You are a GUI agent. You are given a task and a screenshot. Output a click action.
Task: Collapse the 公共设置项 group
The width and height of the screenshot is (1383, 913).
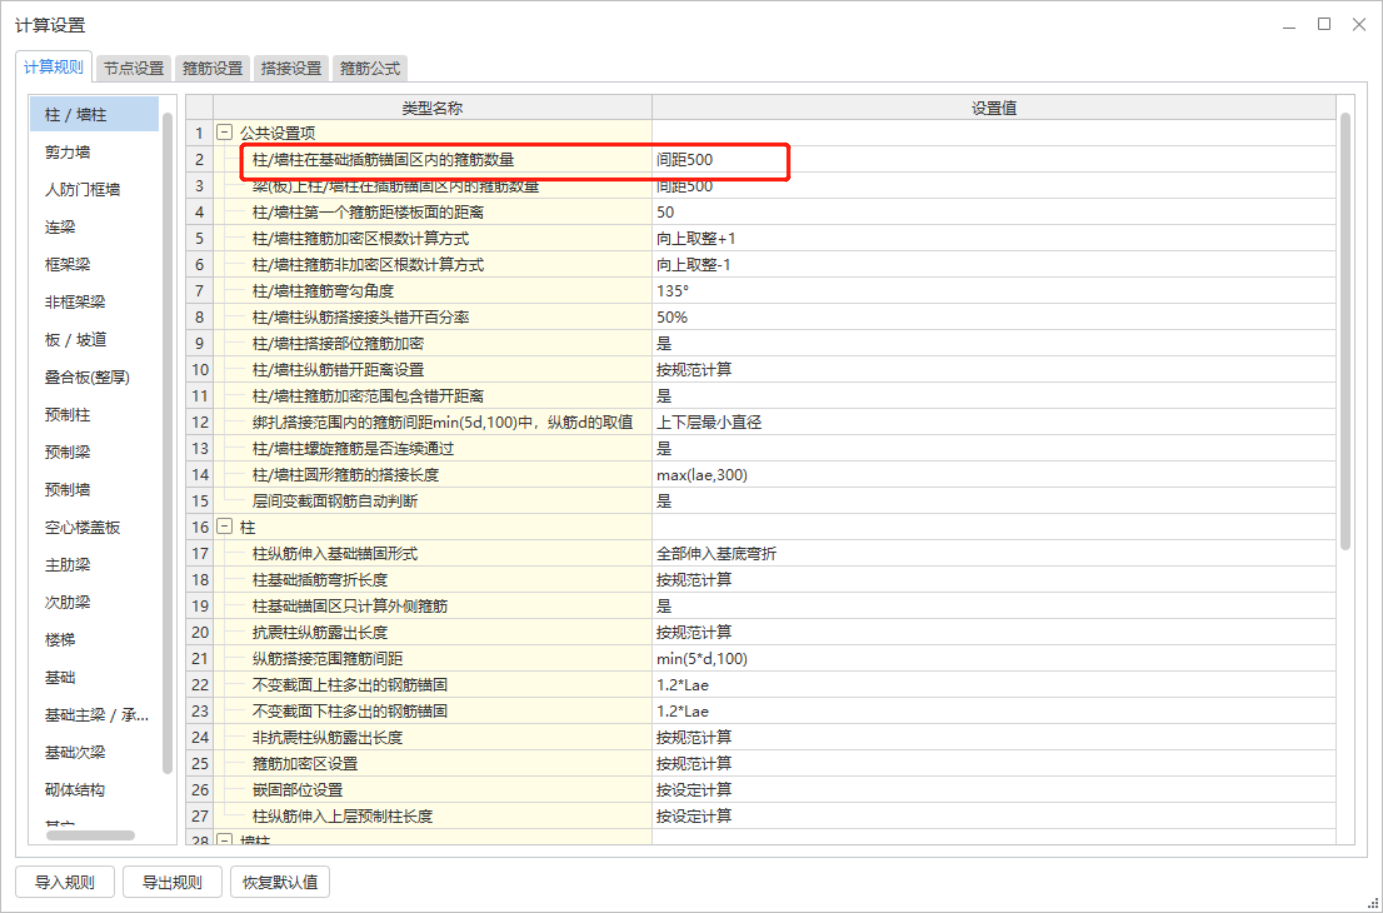[225, 132]
